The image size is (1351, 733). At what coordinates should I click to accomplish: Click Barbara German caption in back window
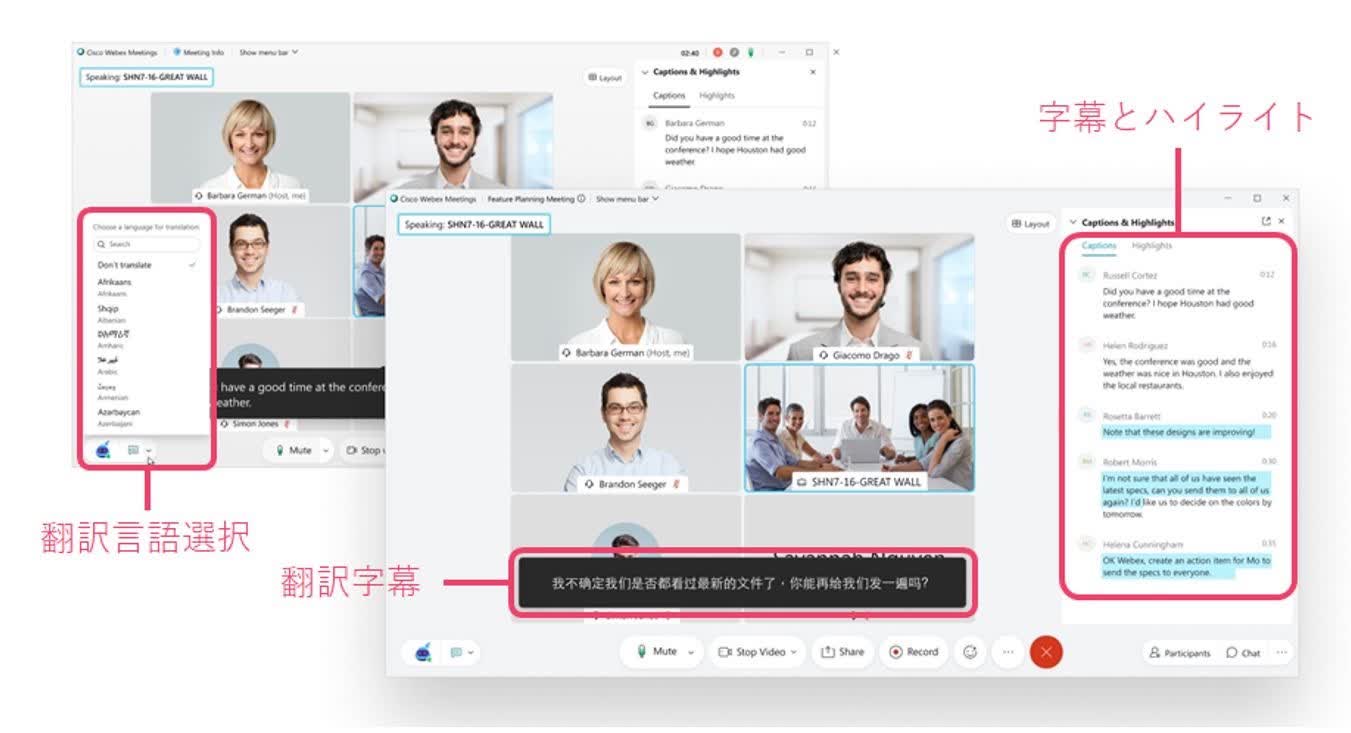(x=730, y=143)
